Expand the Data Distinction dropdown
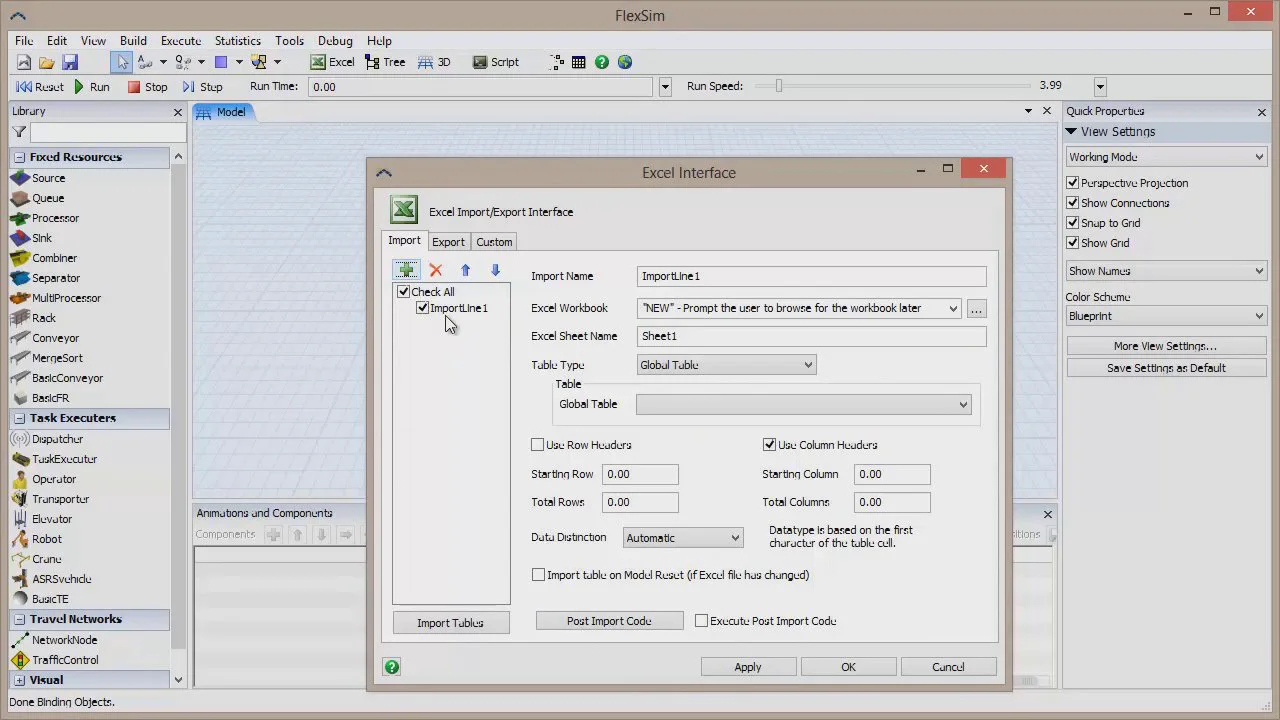This screenshot has height=720, width=1280. [x=682, y=538]
